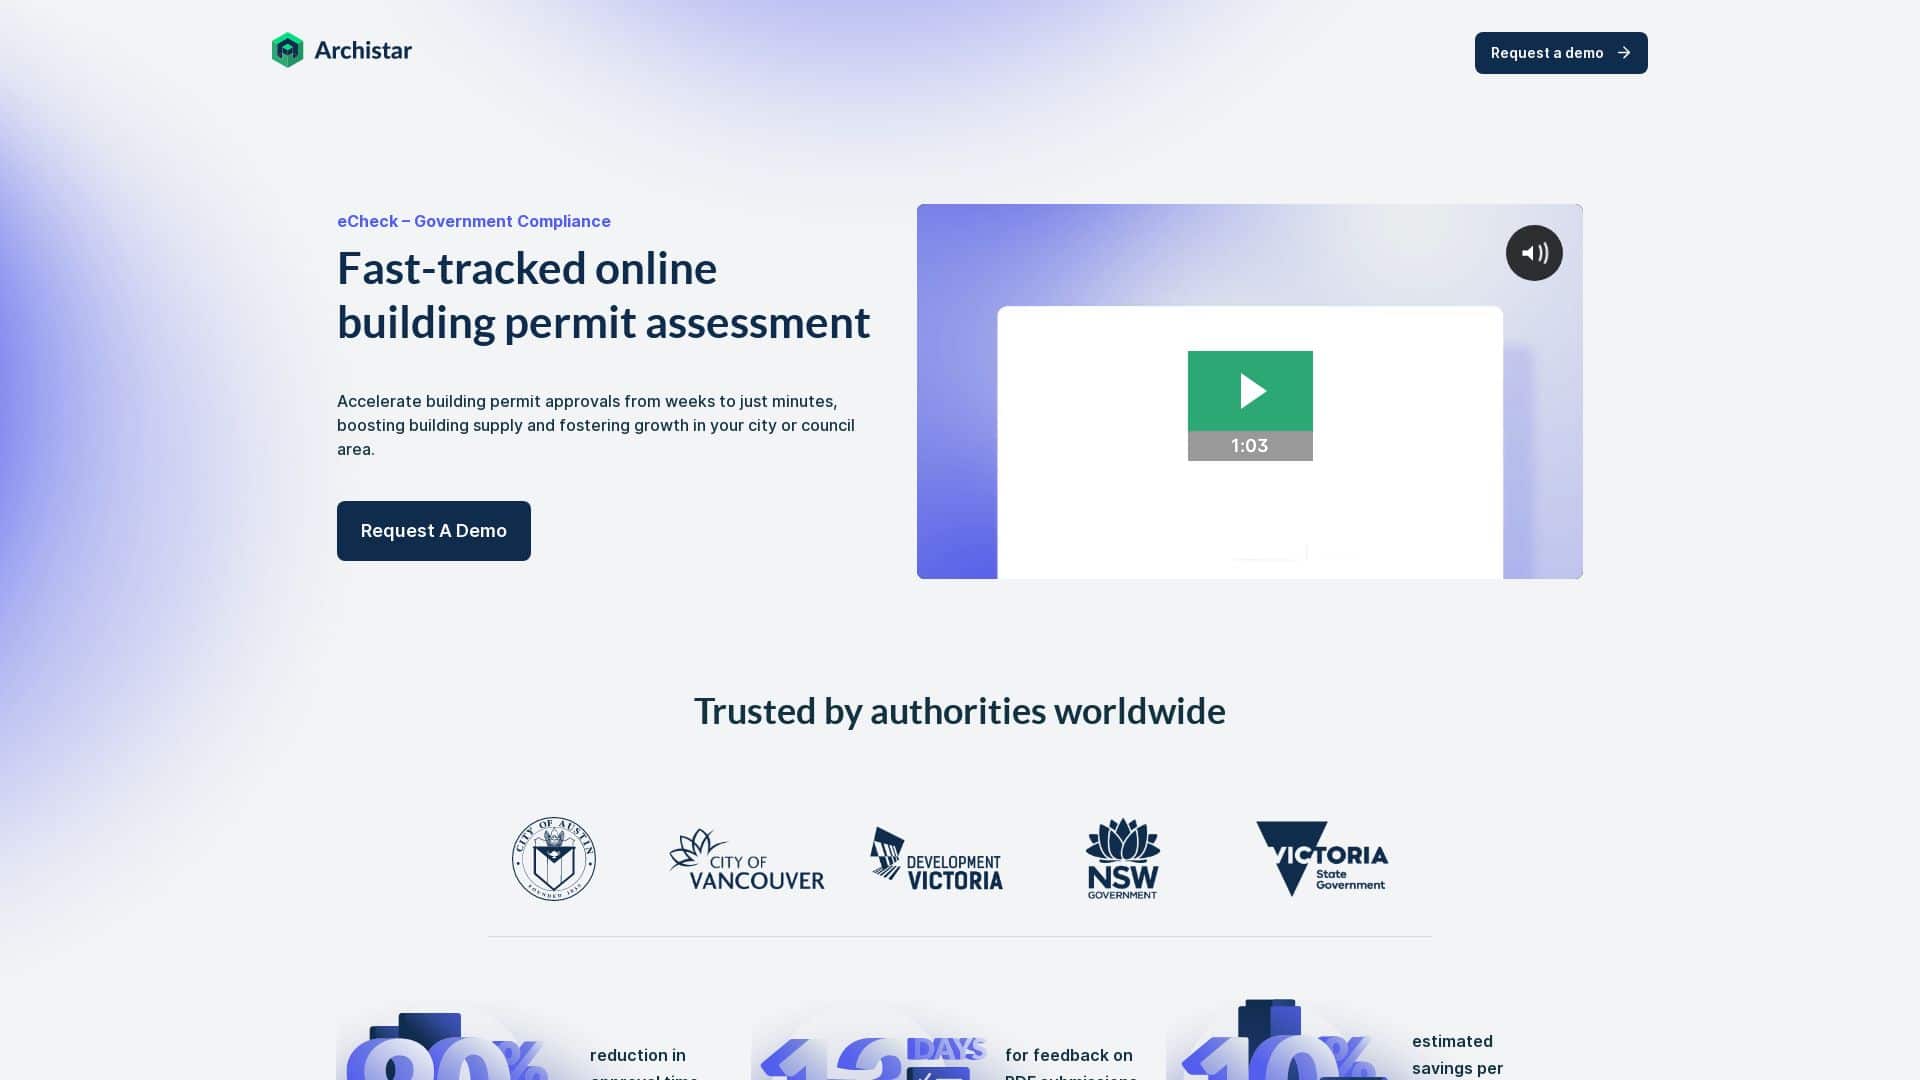Click the Archistar wordmark in the top navigation
Image resolution: width=1920 pixels, height=1080 pixels.
[x=363, y=49]
